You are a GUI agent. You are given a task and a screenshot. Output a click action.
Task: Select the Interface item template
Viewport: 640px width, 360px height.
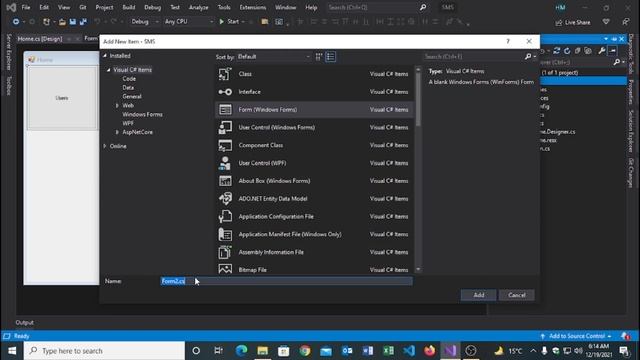tap(313, 92)
